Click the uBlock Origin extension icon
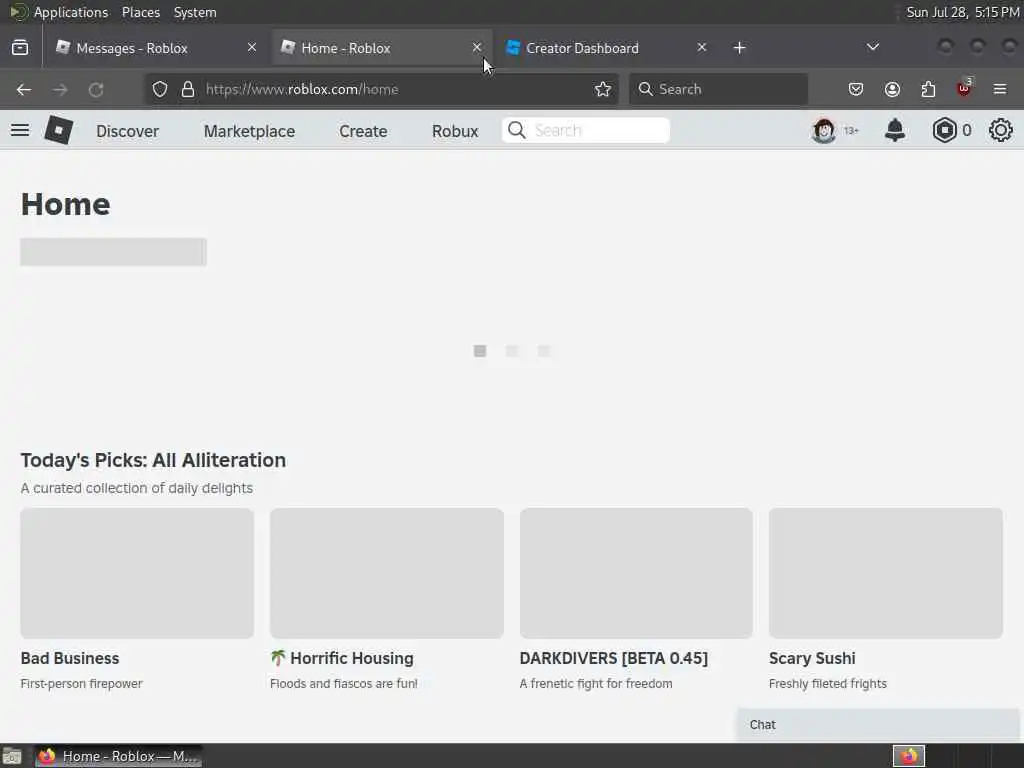The image size is (1024, 768). tap(964, 88)
